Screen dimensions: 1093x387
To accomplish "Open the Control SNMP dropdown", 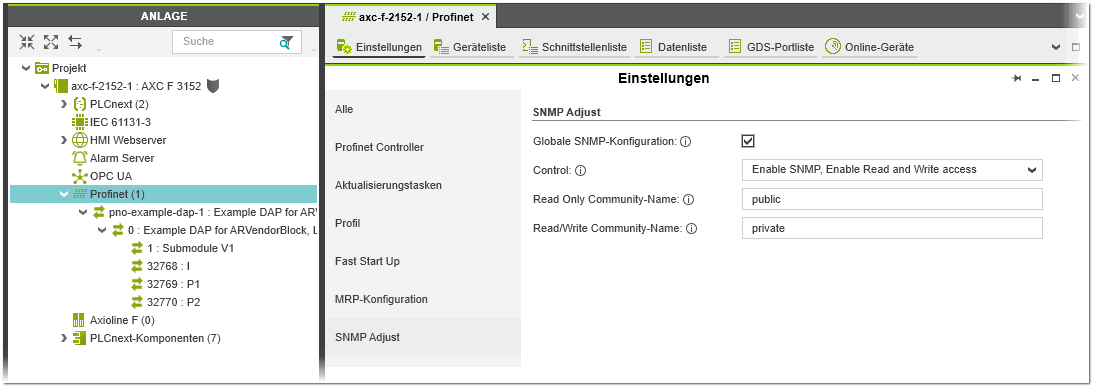I will pyautogui.click(x=892, y=169).
